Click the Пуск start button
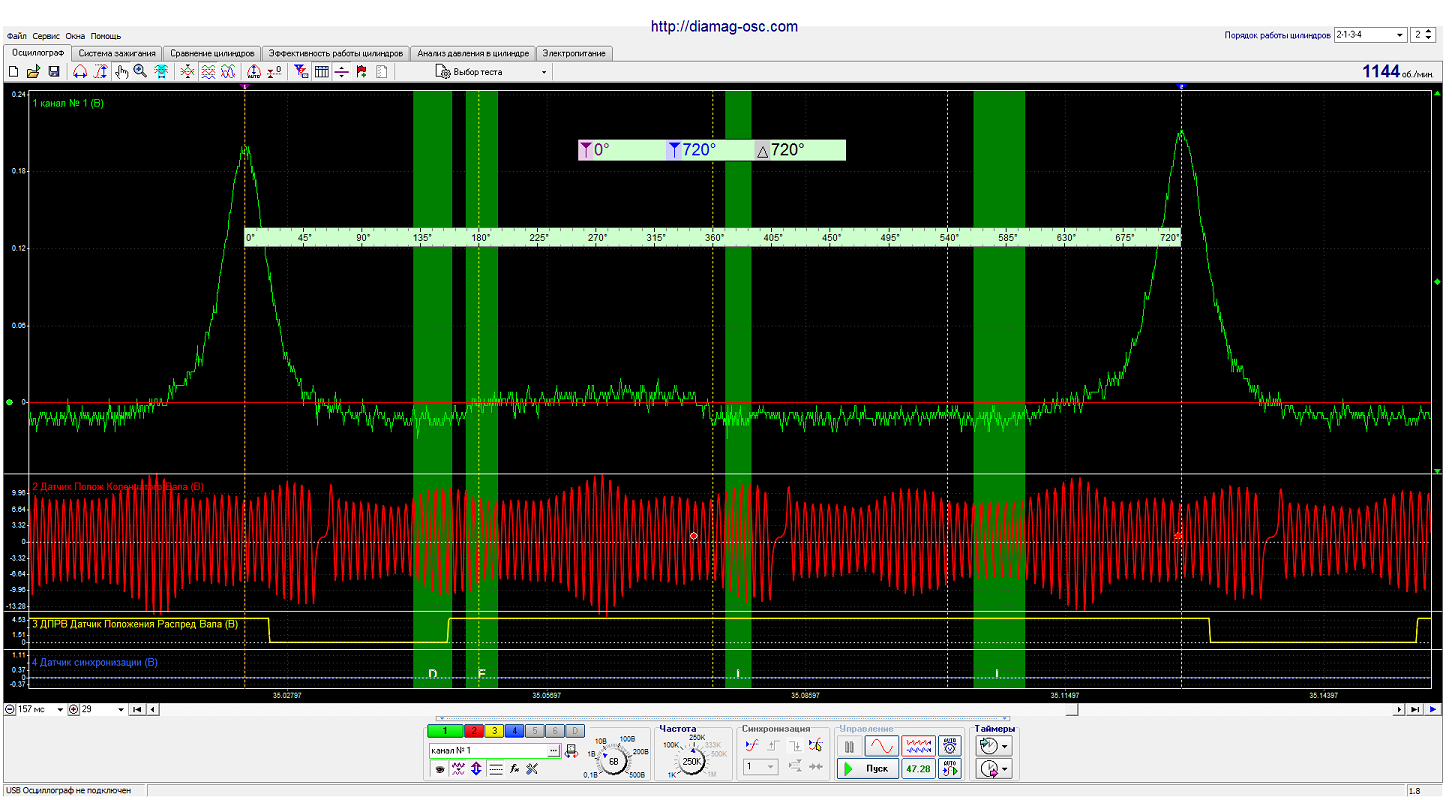Image resolution: width=1452 pixels, height=800 pixels. [868, 768]
